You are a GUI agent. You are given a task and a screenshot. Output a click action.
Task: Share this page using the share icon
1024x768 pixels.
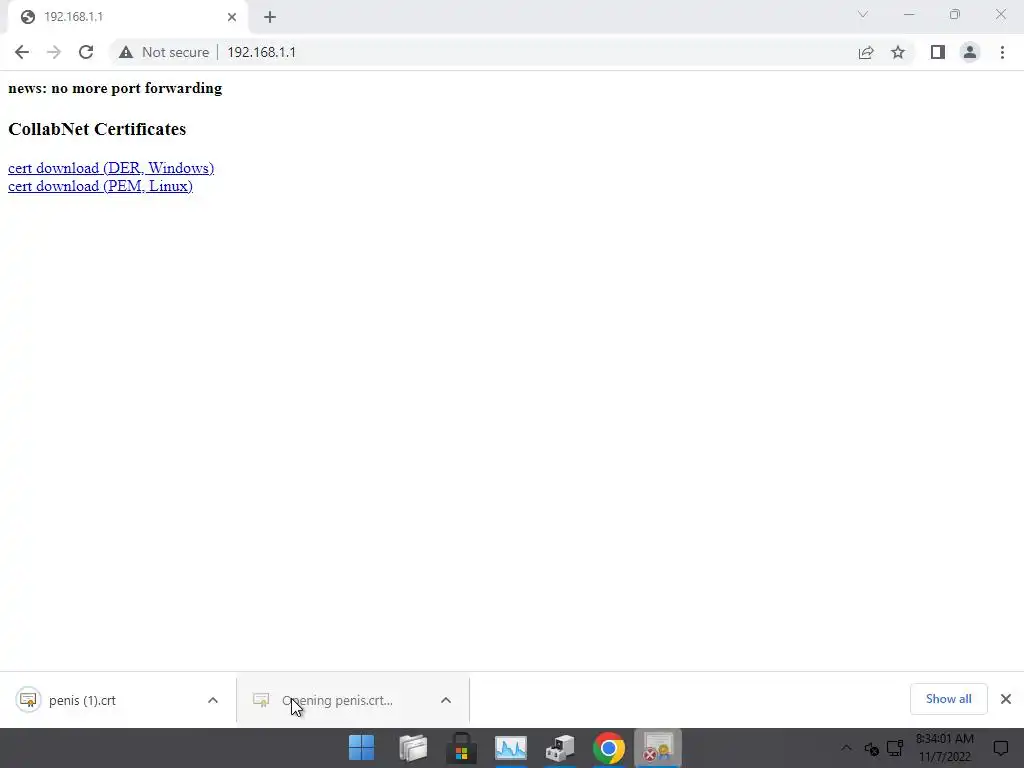[x=866, y=52]
